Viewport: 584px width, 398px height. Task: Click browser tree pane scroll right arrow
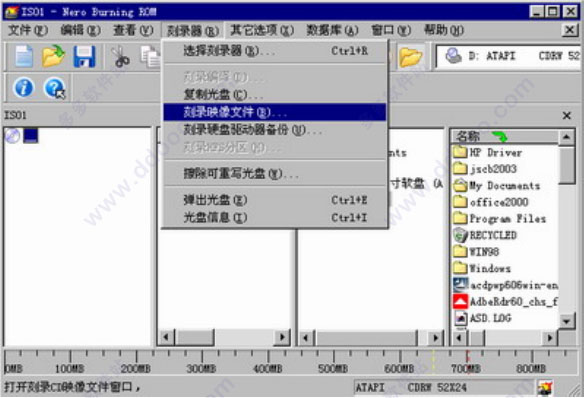pos(435,338)
